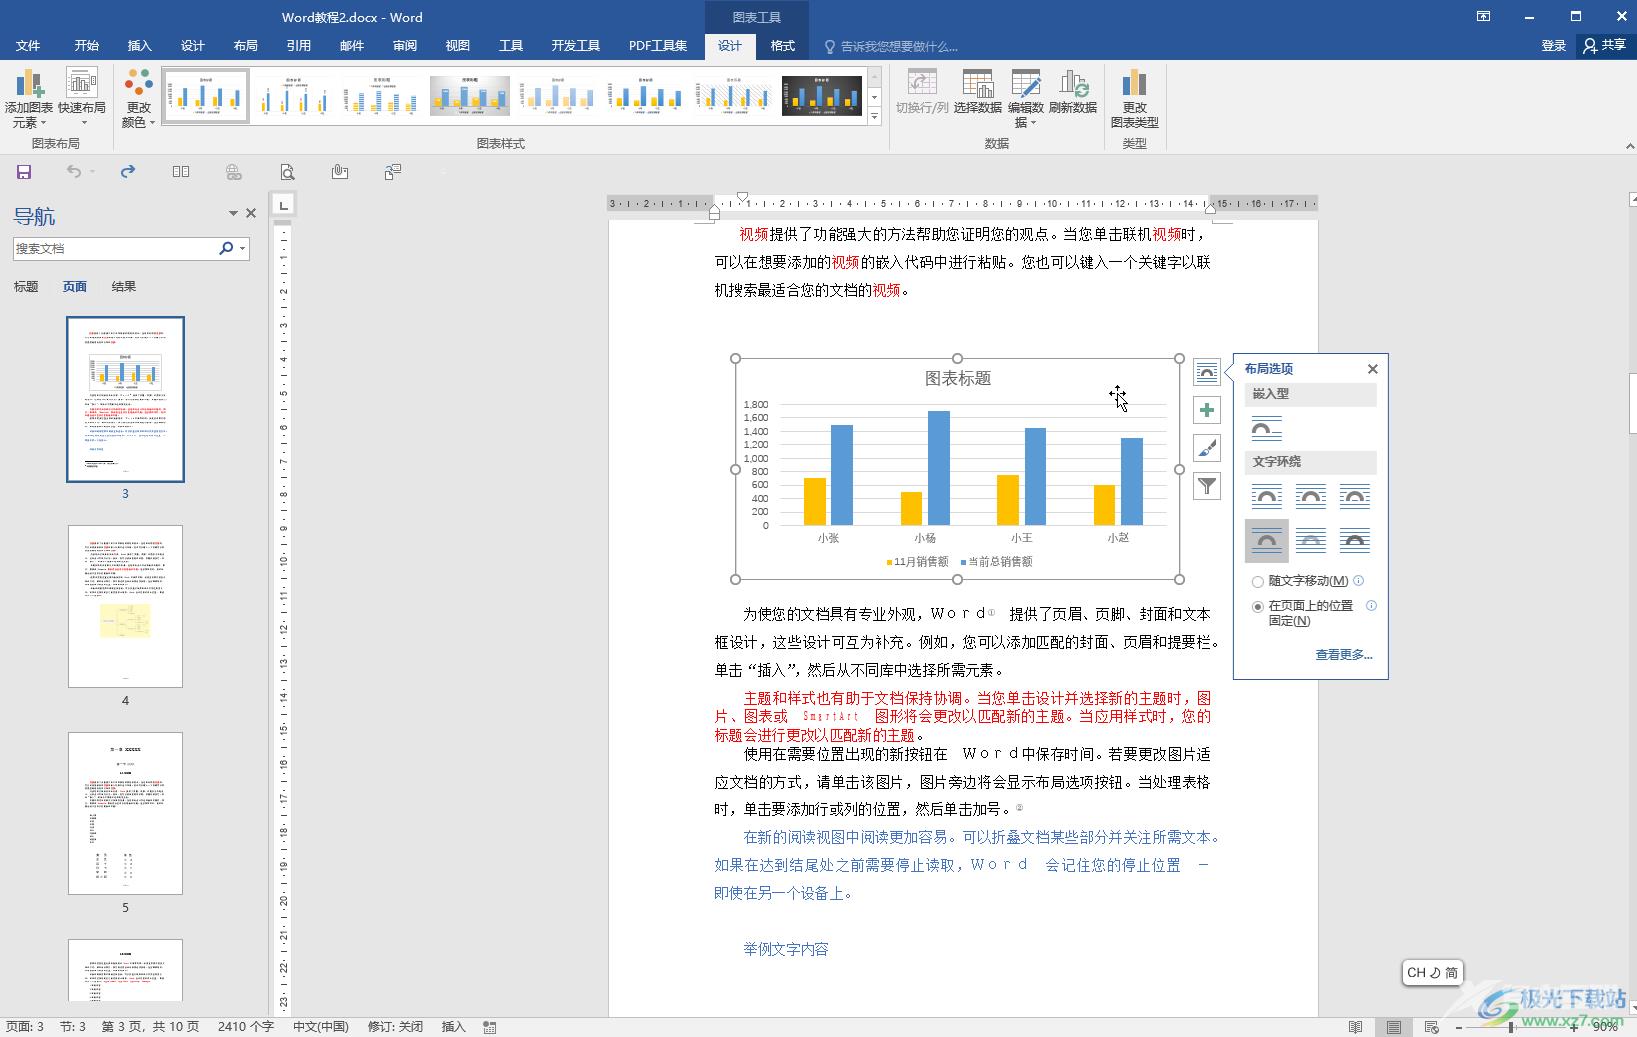The width and height of the screenshot is (1637, 1037).
Task: Select In Front of Text wrapping icon
Action: [1355, 541]
